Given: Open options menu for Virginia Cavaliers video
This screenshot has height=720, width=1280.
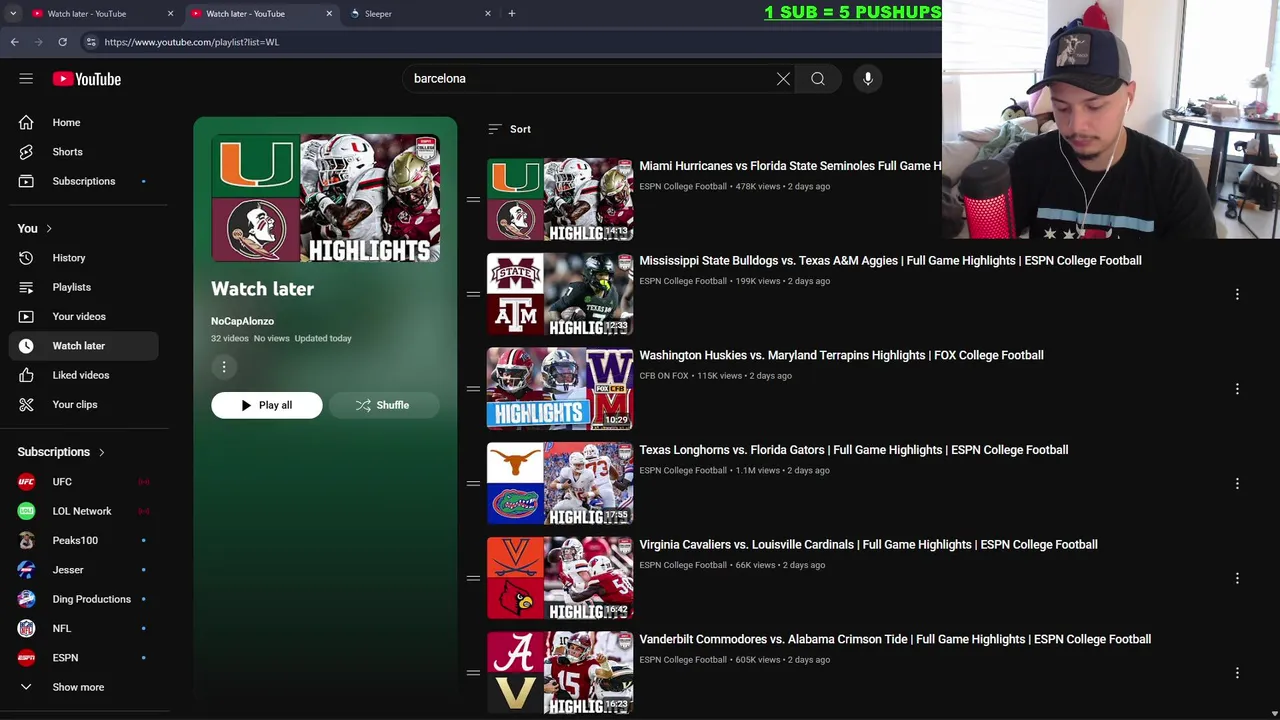Looking at the screenshot, I should coord(1237,578).
